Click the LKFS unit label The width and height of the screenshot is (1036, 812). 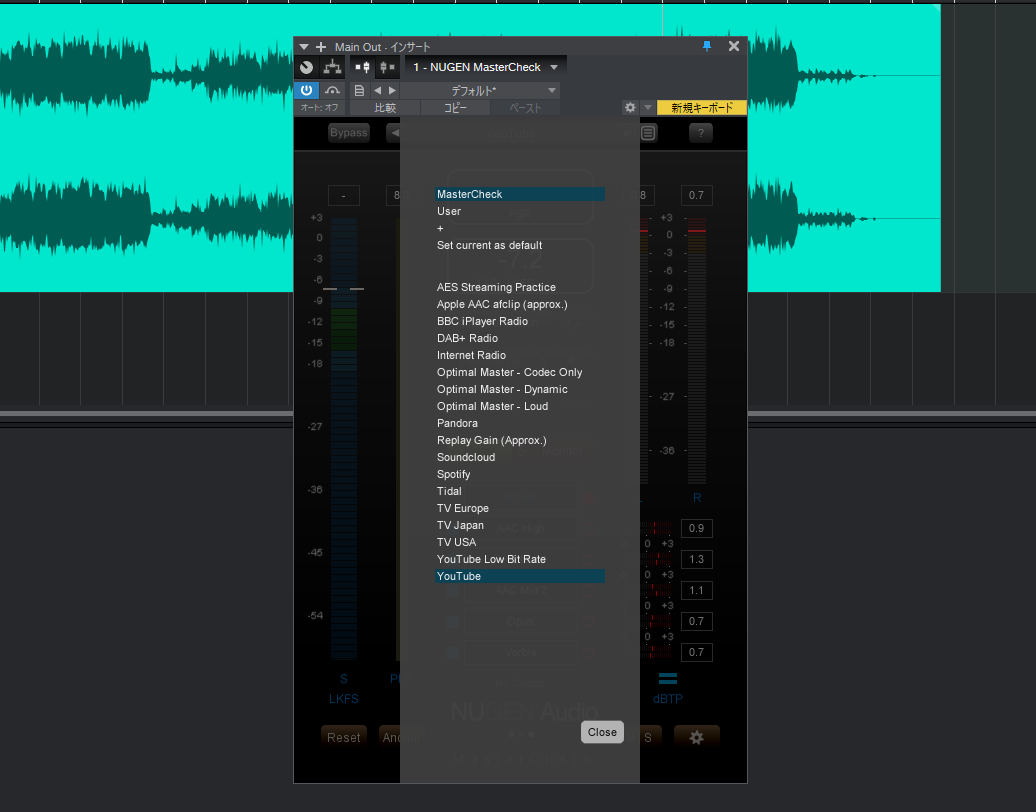click(x=344, y=699)
